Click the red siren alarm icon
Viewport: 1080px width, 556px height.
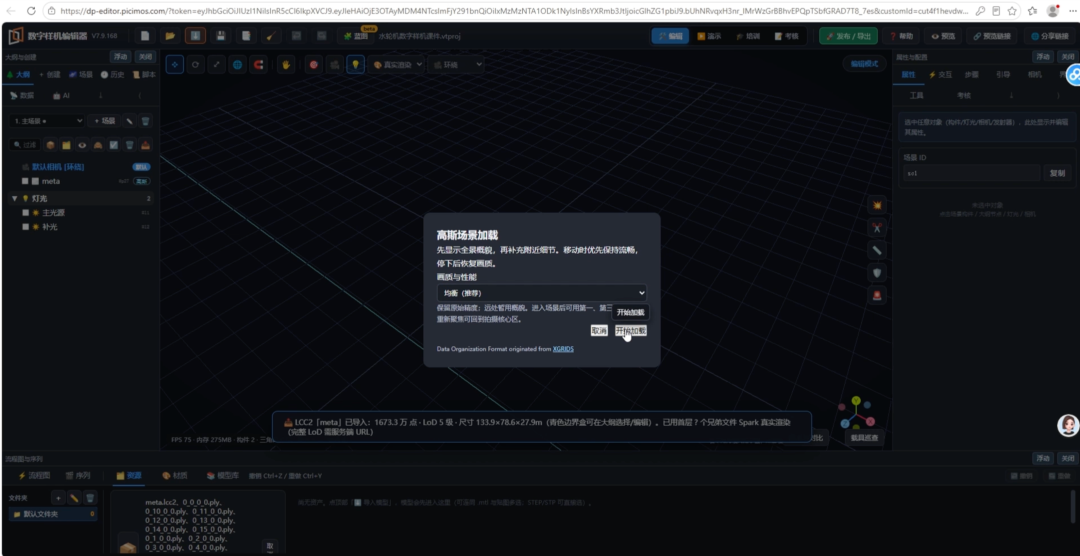tap(877, 296)
